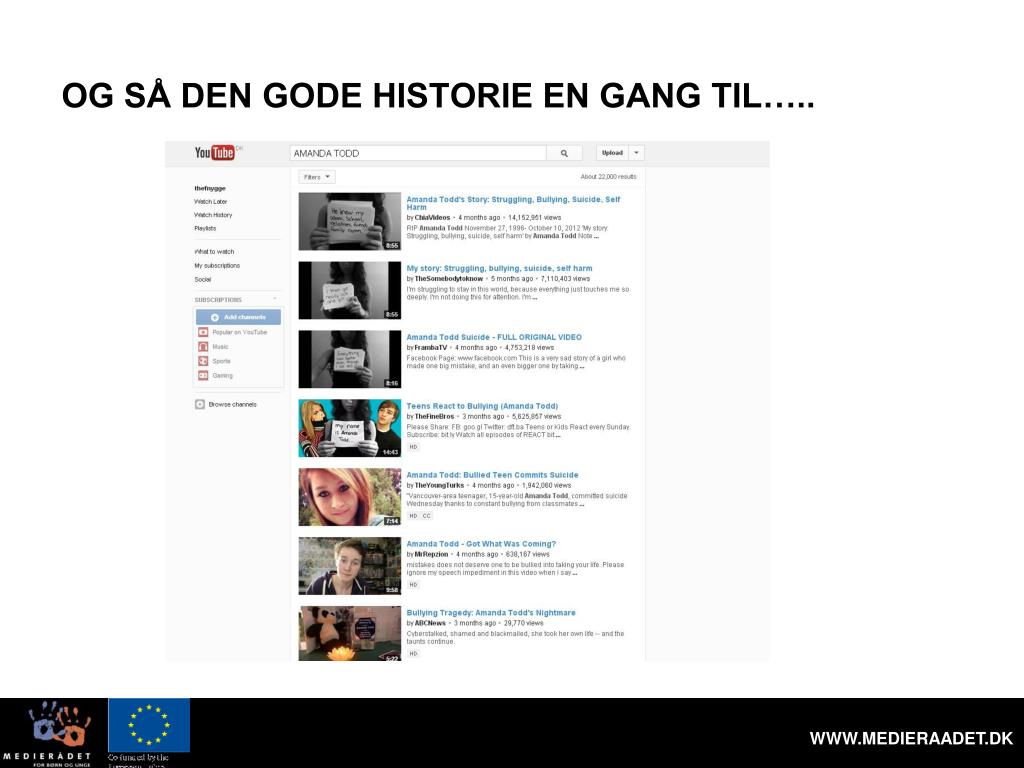Viewport: 1024px width, 768px height.
Task: Click the Medierådet handprint logo
Action: [x=59, y=724]
